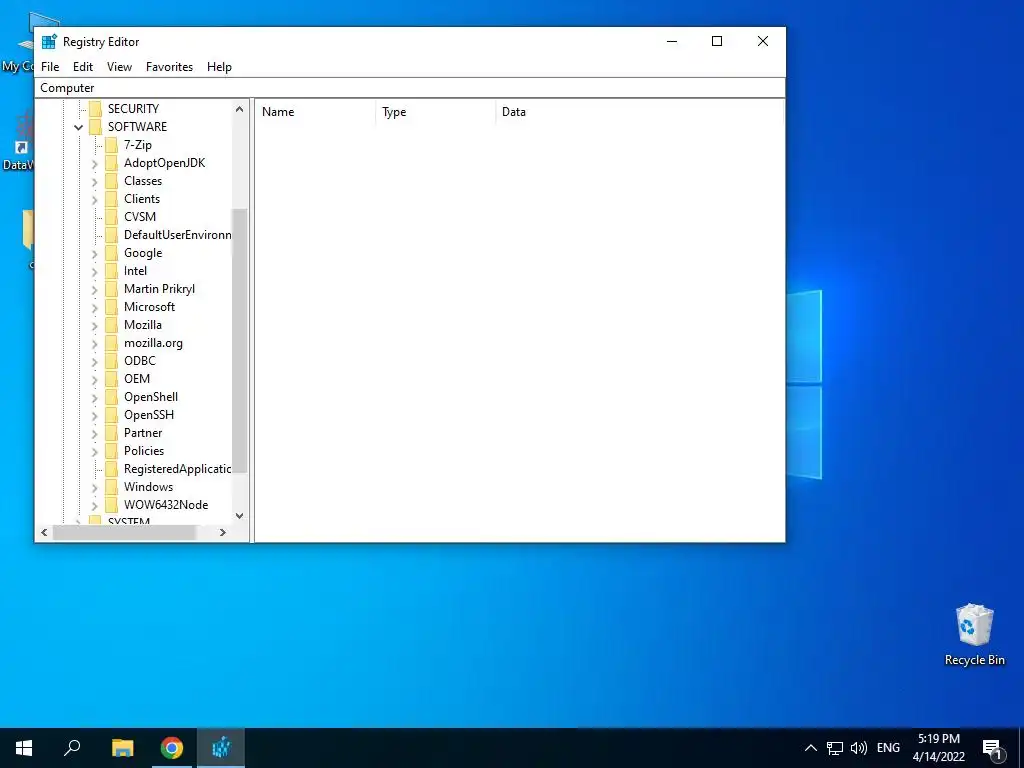Click horizontal scrollbar right arrow
The height and width of the screenshot is (768, 1024).
click(x=223, y=533)
